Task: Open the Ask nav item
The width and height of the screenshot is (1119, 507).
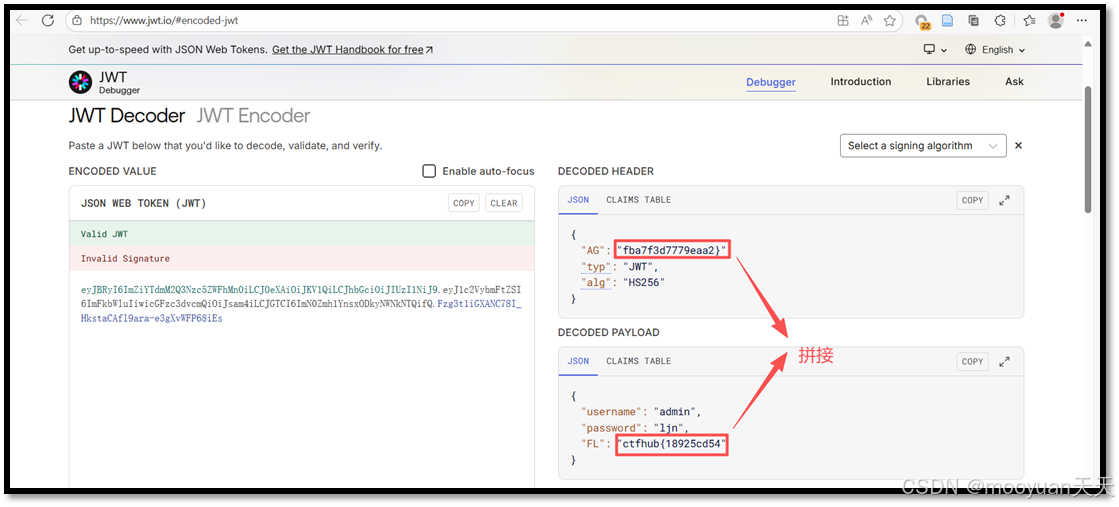Action: tap(1014, 81)
